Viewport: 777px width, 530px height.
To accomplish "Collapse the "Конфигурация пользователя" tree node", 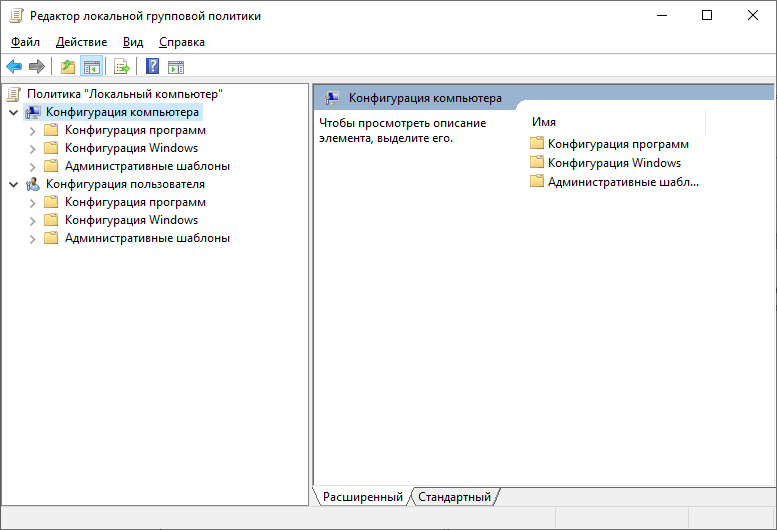I will [13, 184].
